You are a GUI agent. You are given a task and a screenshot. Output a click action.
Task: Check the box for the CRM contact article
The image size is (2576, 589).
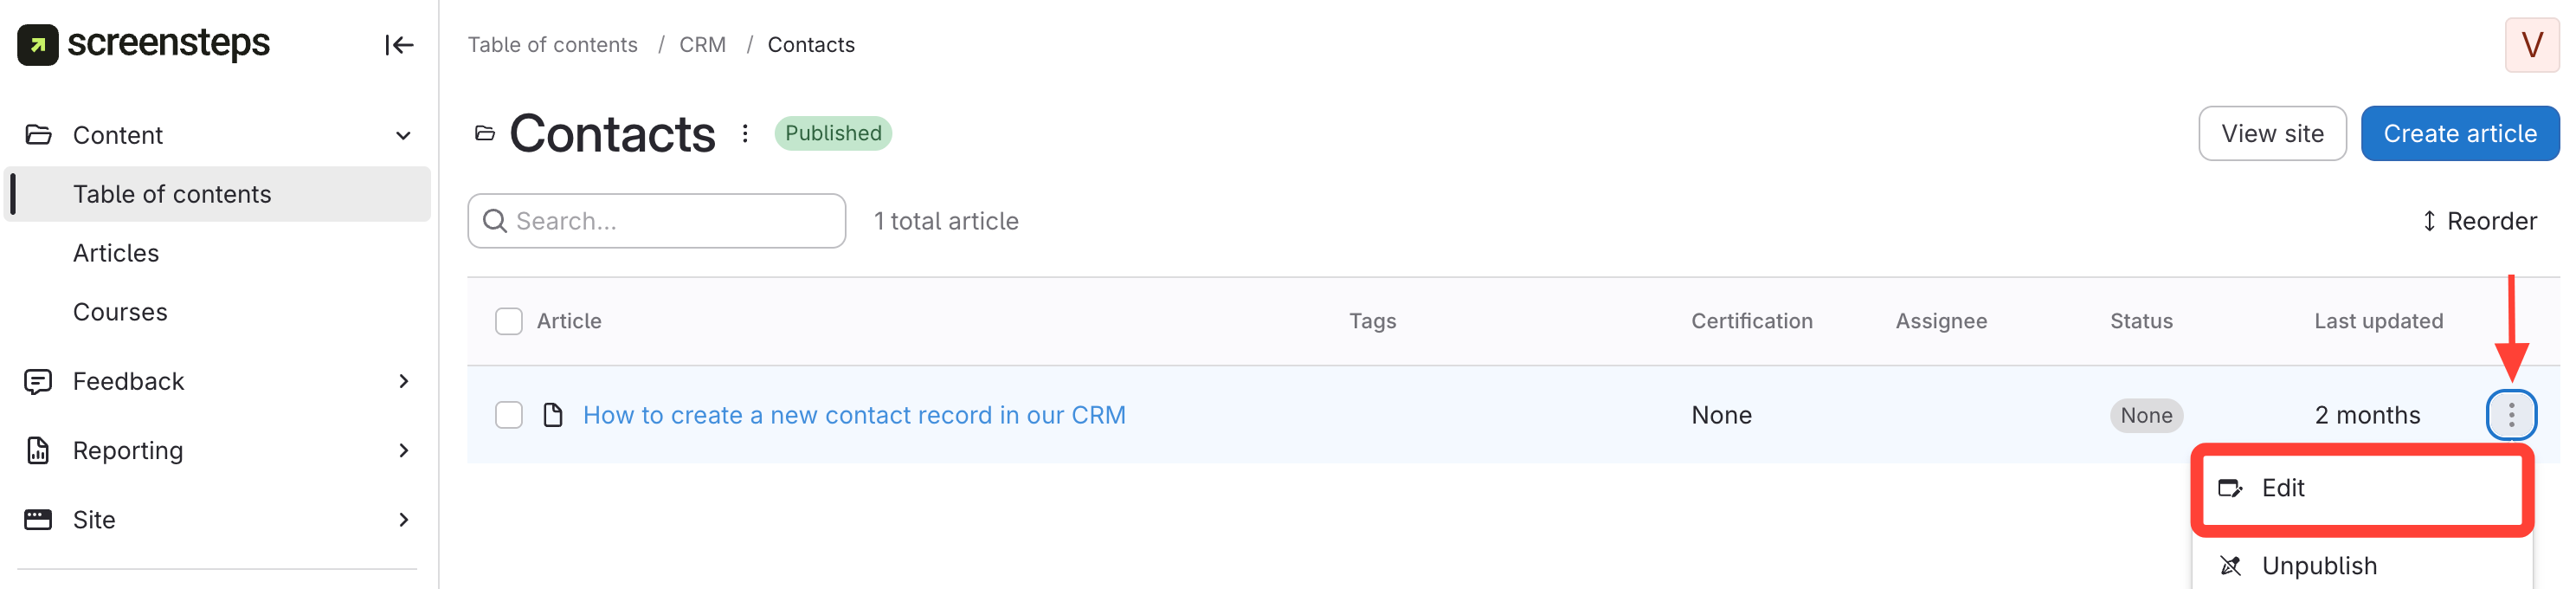(x=509, y=415)
